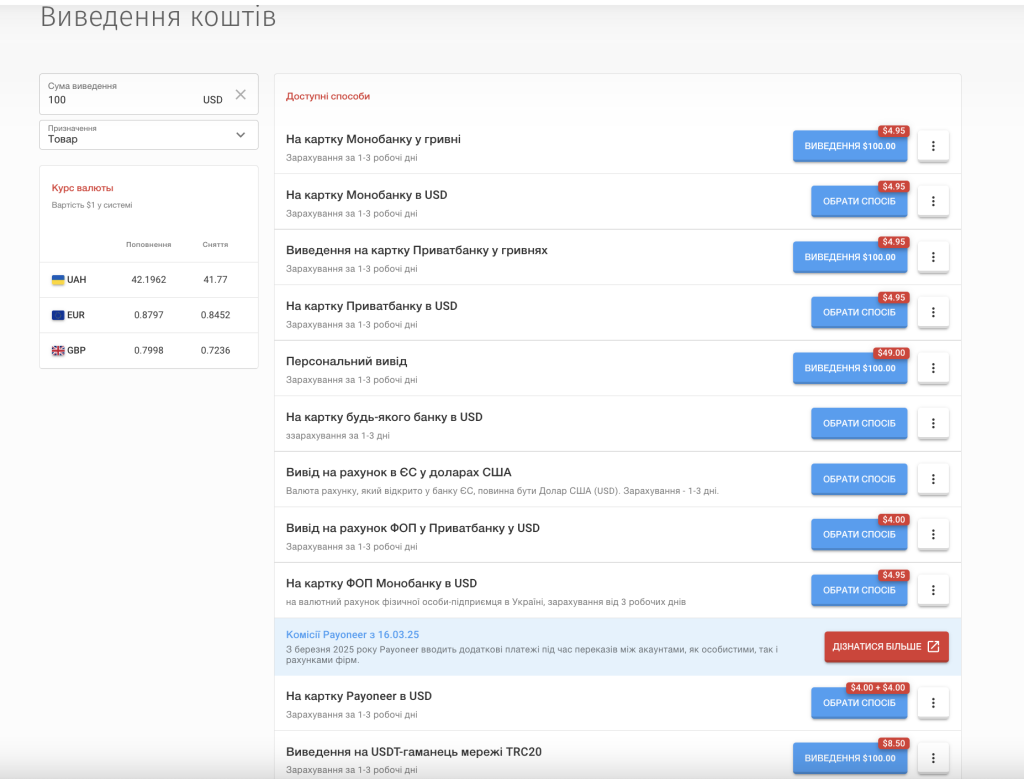
Task: Open three-dot menu for EU account withdrawal
Action: [932, 479]
